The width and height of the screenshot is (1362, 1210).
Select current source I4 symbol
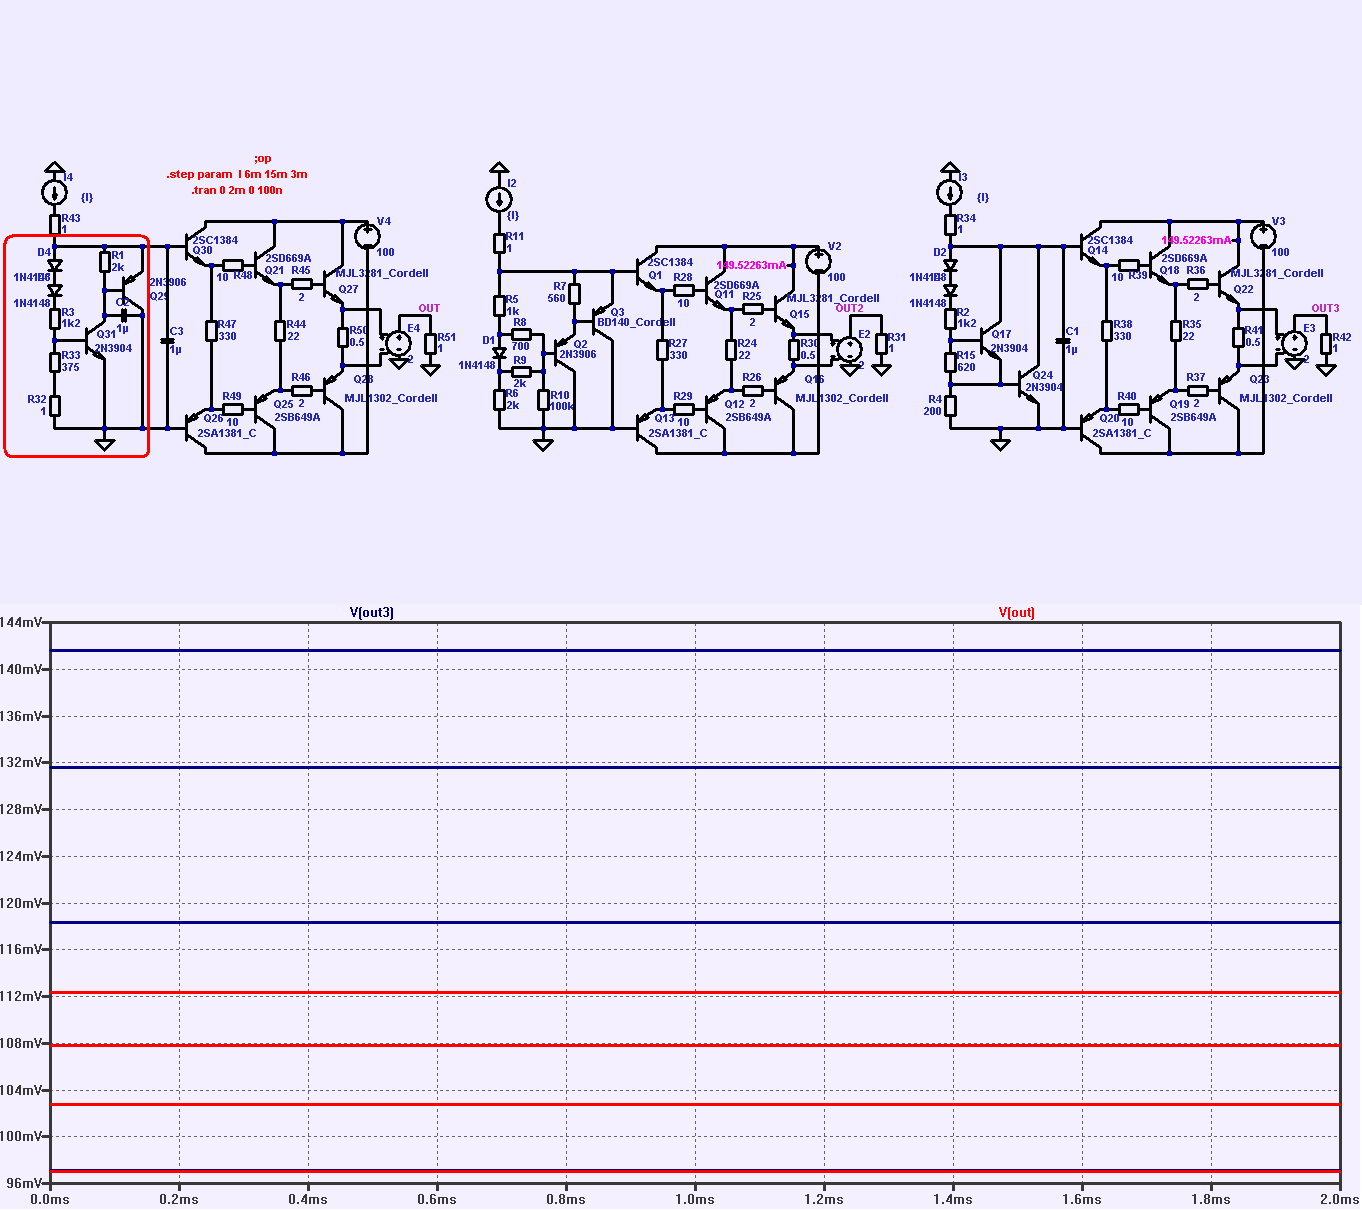(x=54, y=193)
